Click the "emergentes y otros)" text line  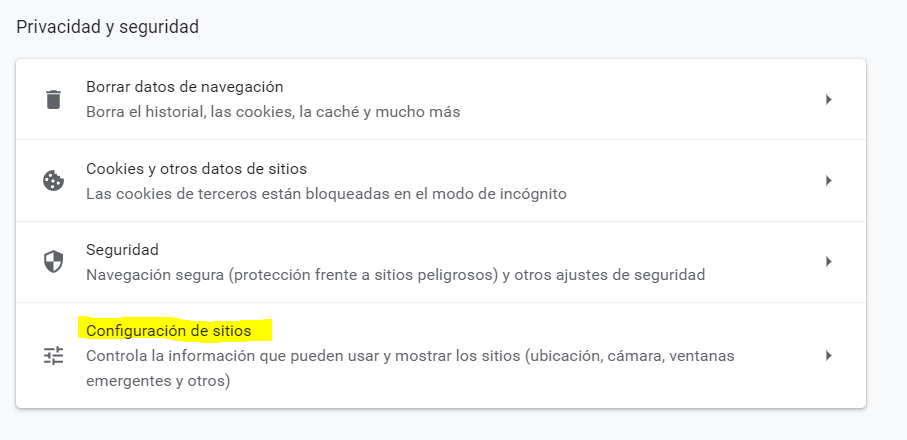(158, 381)
